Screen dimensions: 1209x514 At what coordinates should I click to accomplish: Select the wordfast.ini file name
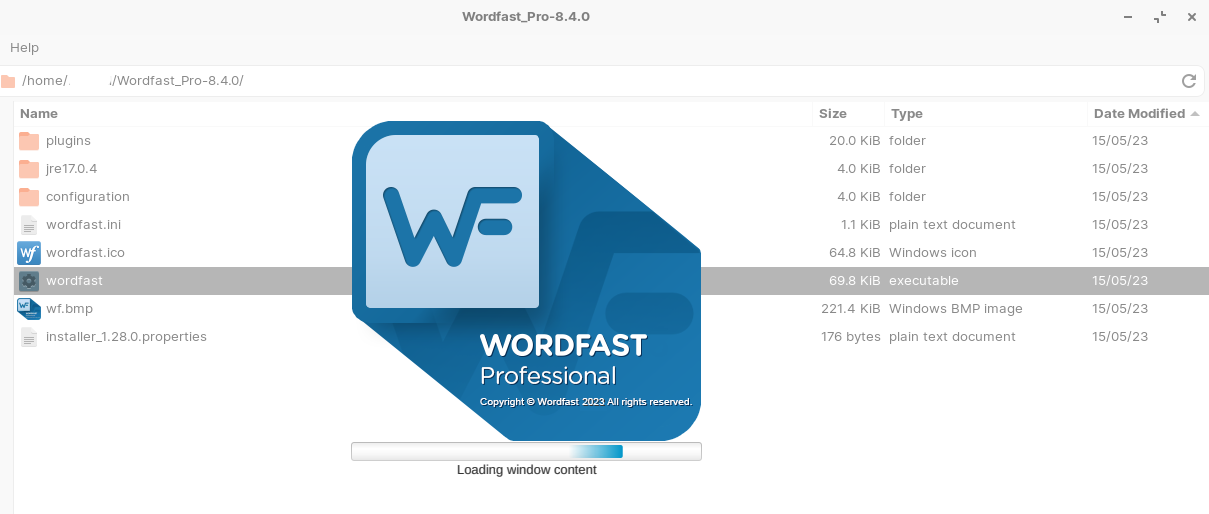[x=83, y=225]
